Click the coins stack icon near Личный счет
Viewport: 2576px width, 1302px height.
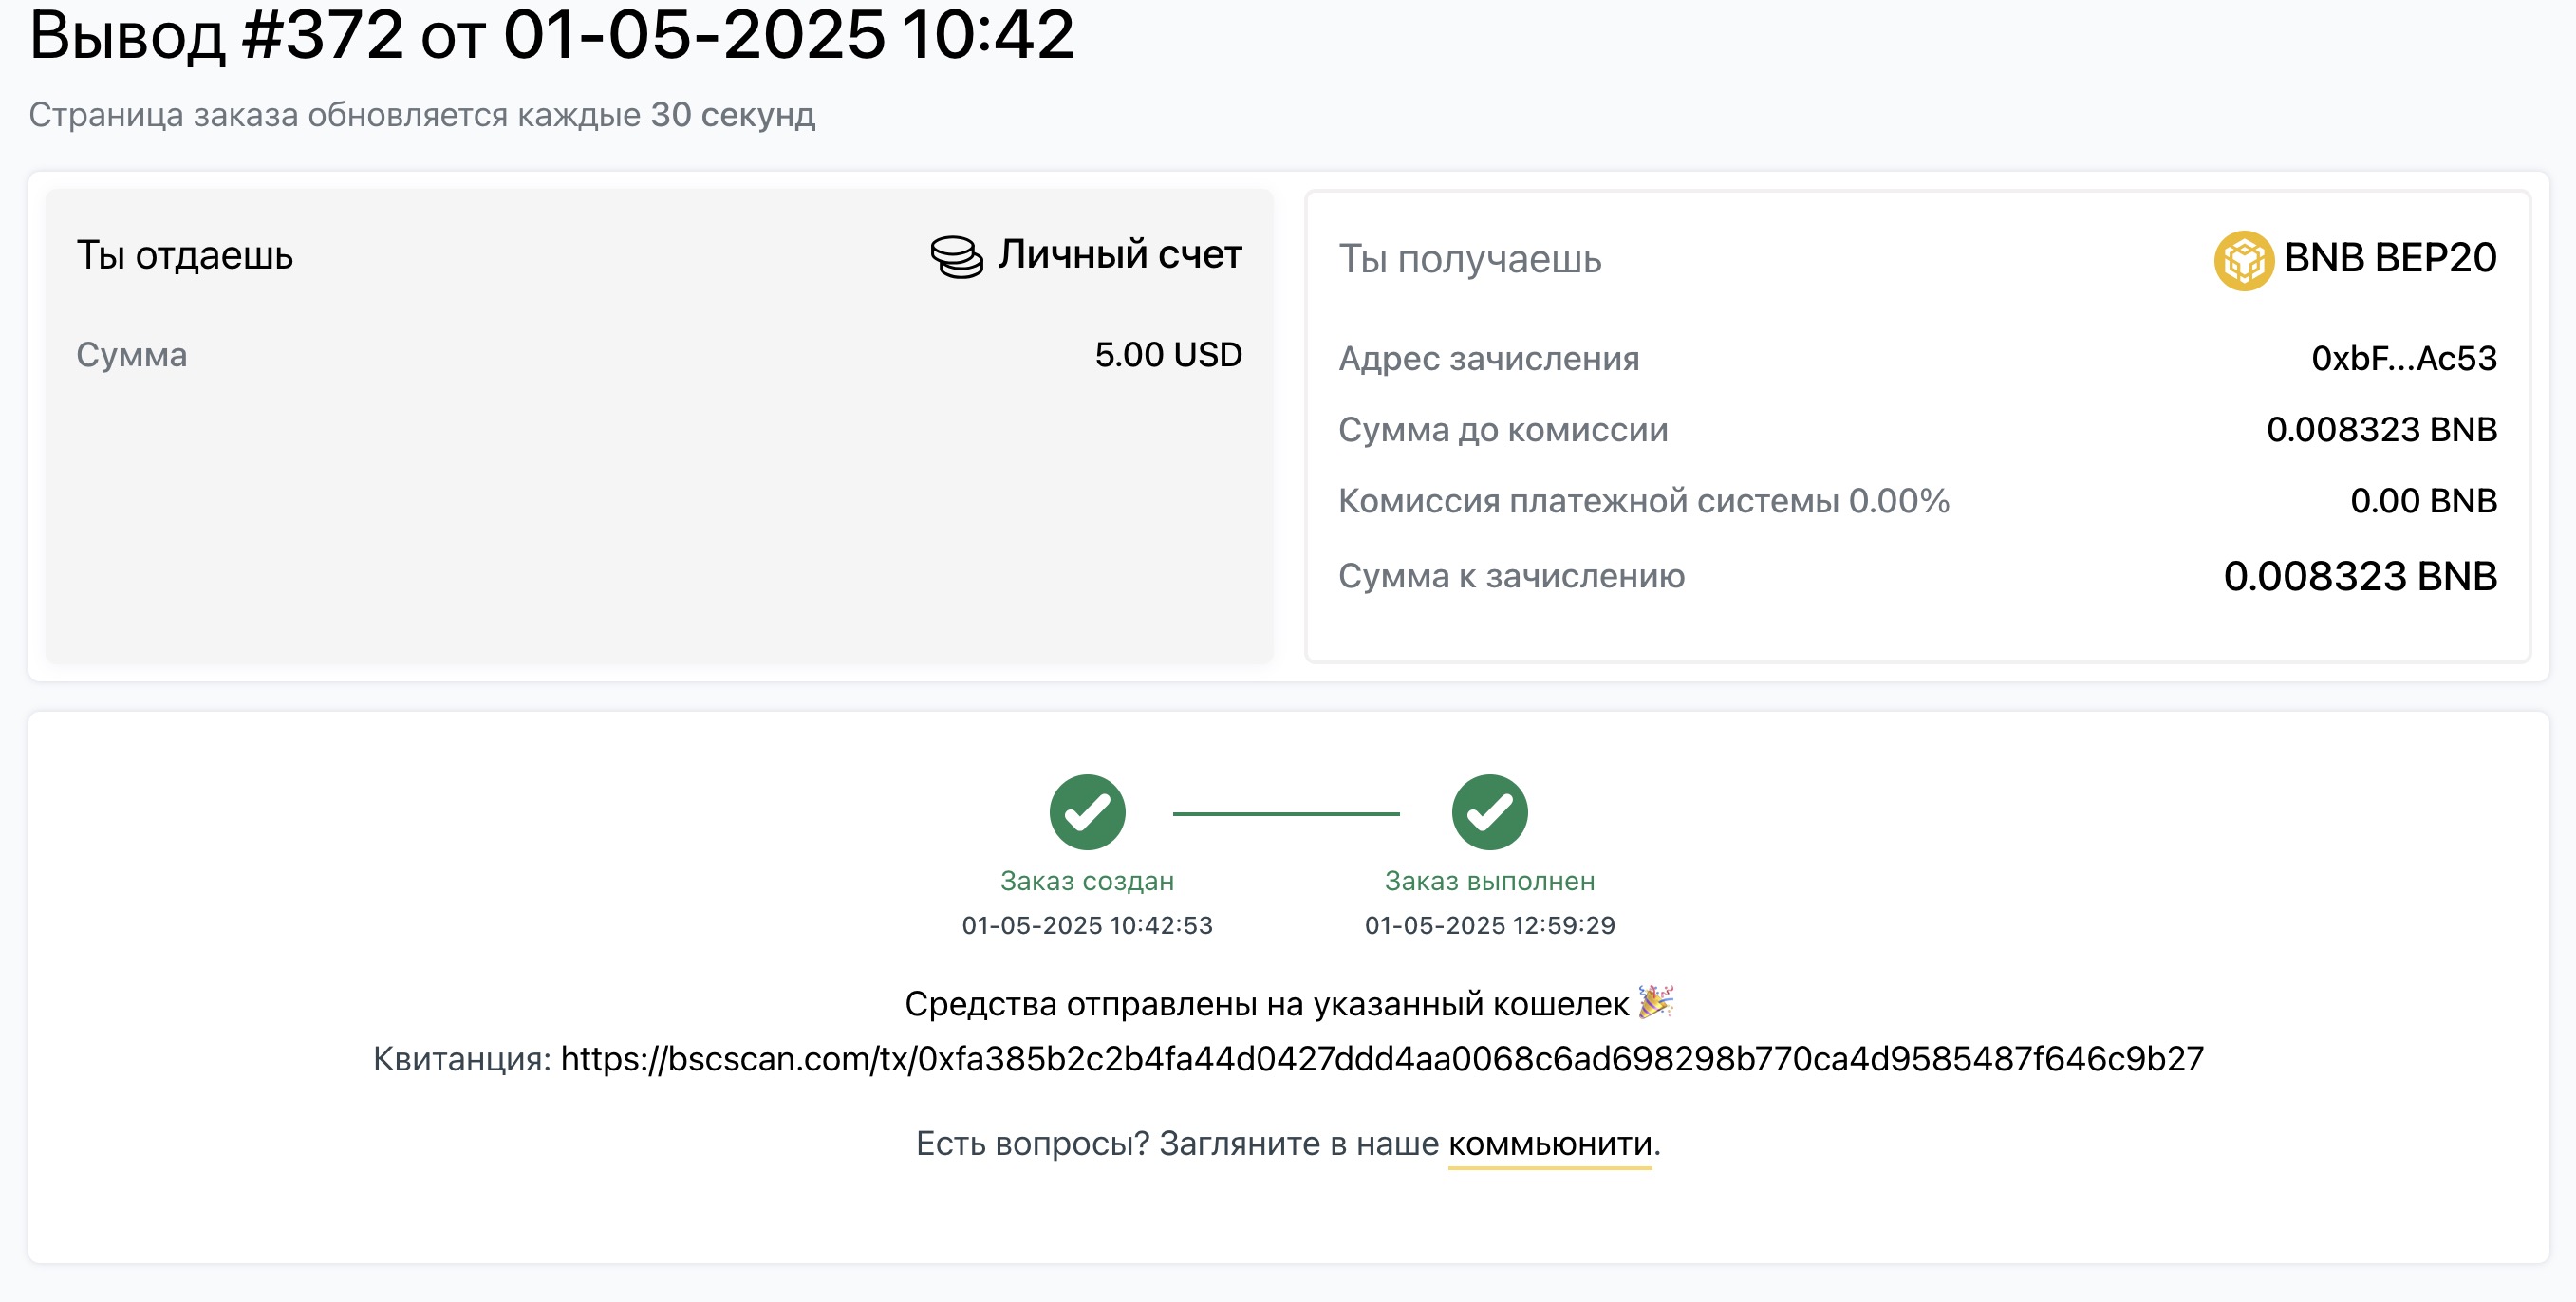(956, 256)
